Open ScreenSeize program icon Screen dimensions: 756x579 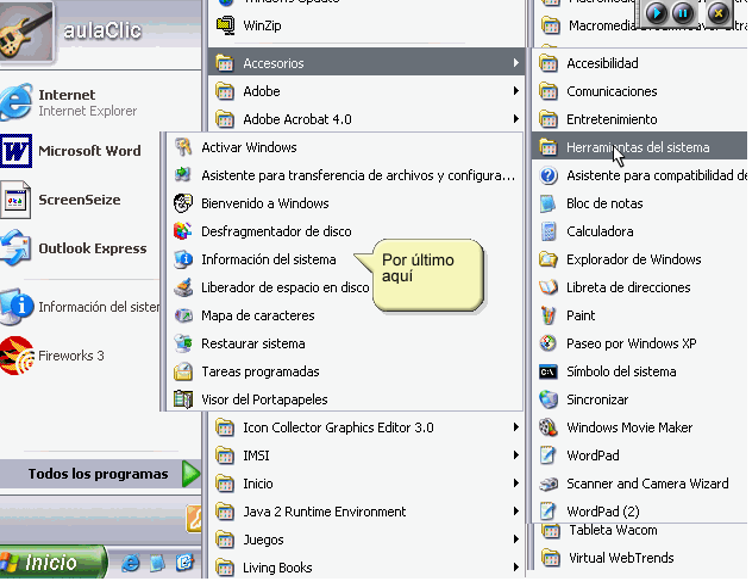pyautogui.click(x=15, y=200)
